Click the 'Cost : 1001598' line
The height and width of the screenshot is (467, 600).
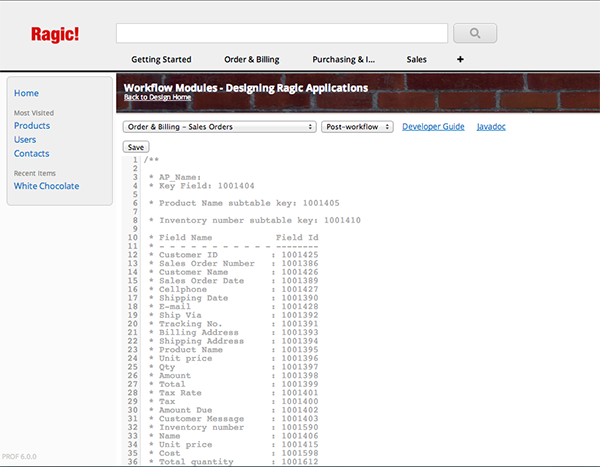(233, 453)
